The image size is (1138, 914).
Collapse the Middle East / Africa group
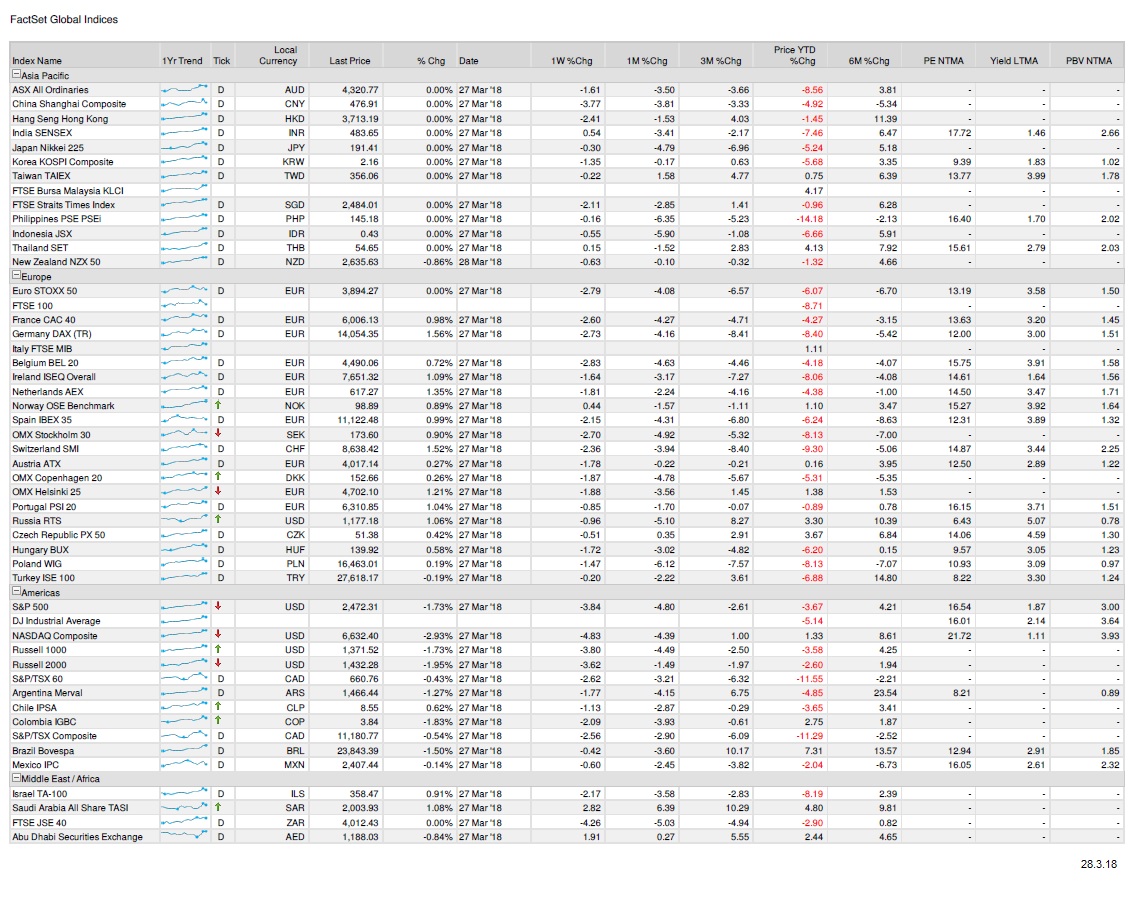16,778
